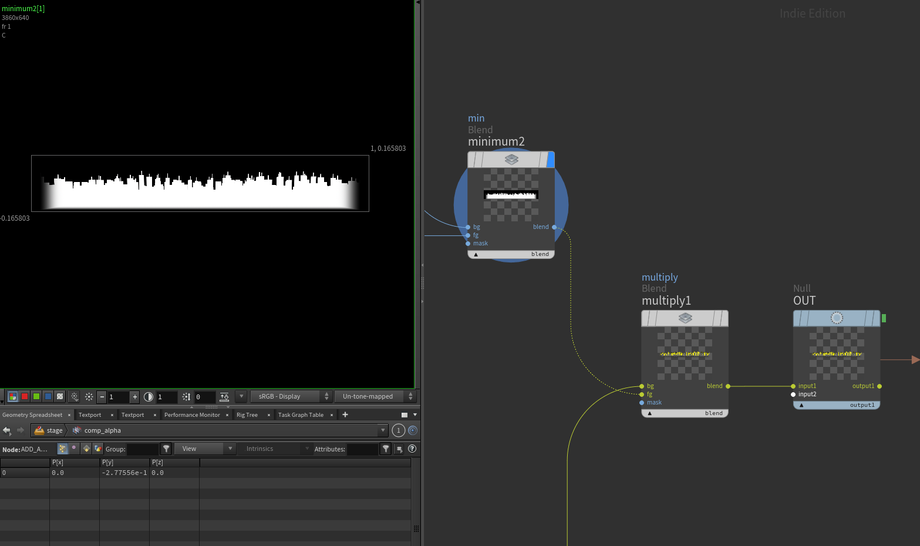
Task: Click the Attributes filter input field
Action: (x=361, y=449)
